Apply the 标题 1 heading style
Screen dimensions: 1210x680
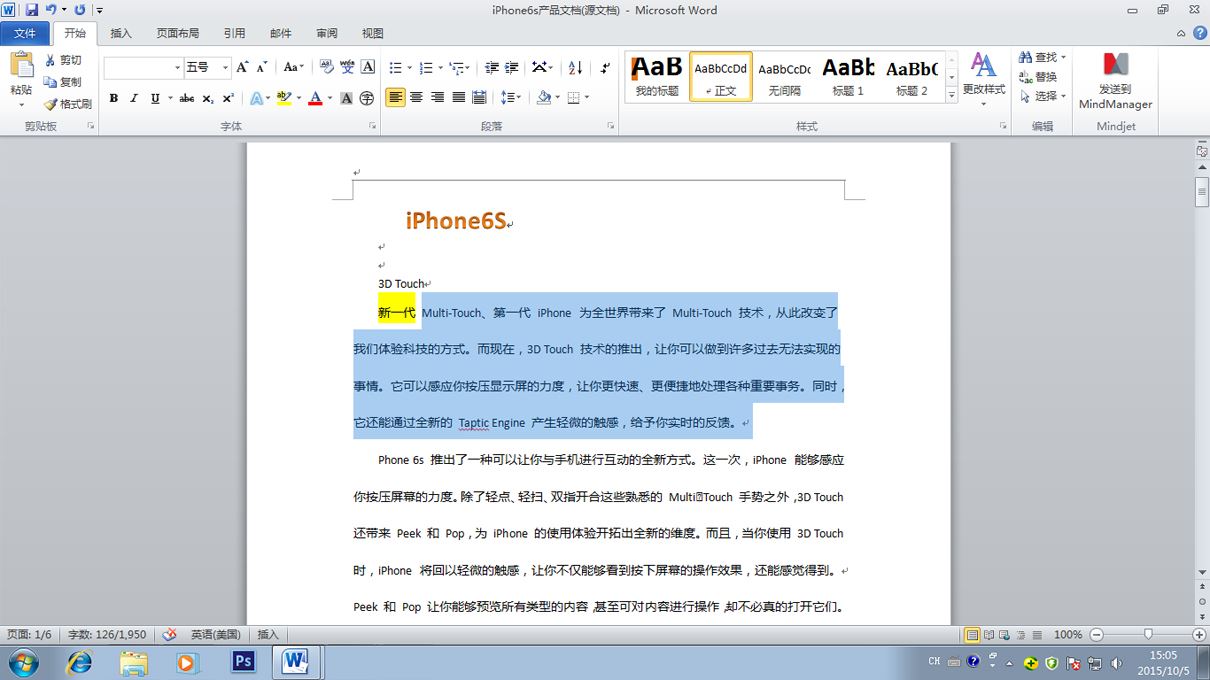point(848,76)
